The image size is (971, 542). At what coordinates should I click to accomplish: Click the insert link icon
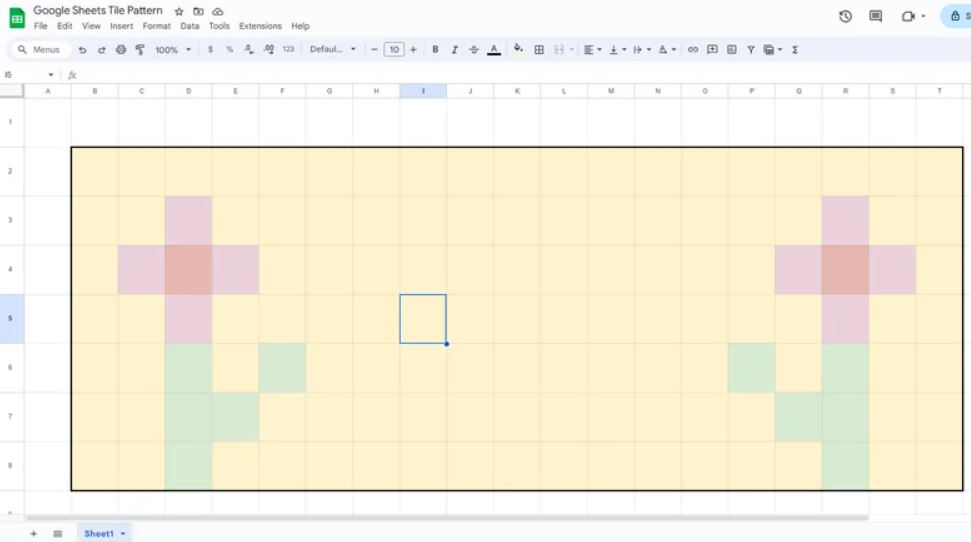pos(693,50)
